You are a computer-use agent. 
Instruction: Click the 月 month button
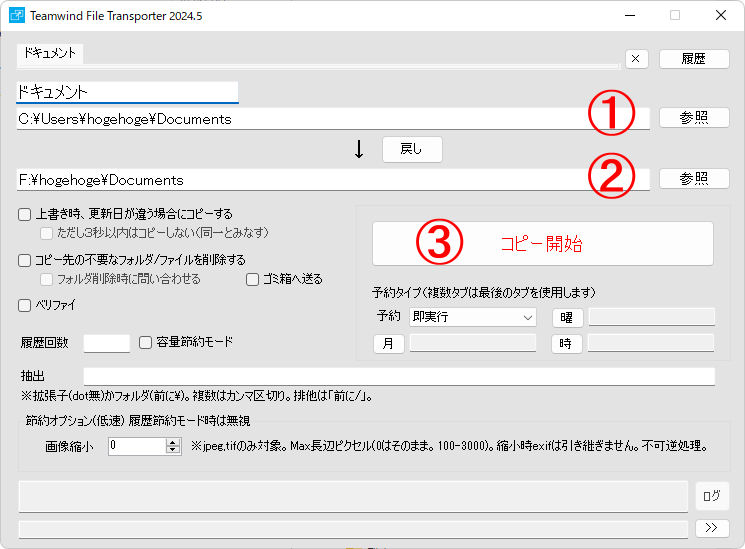point(388,344)
